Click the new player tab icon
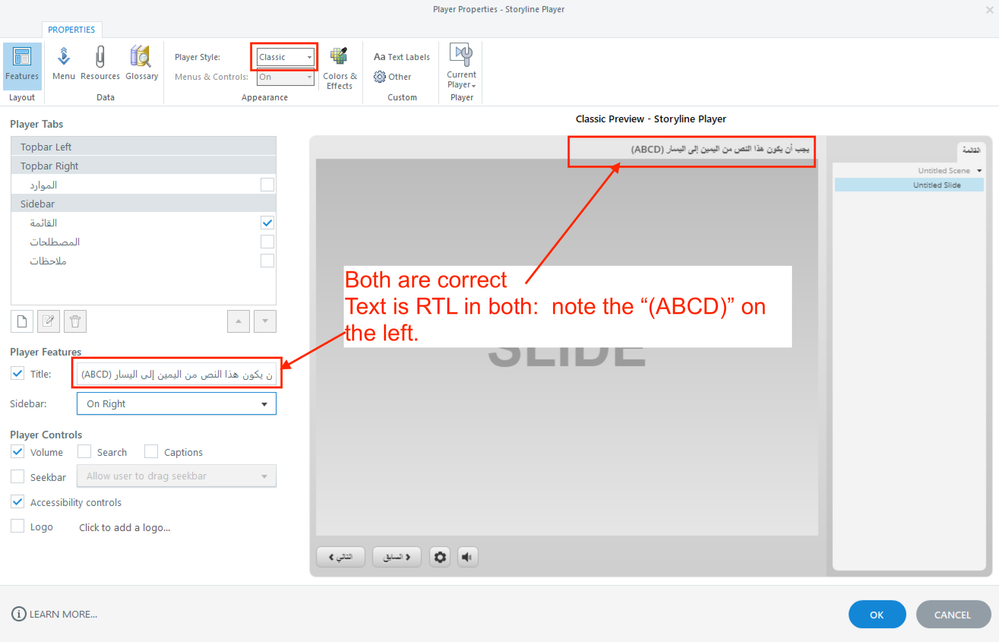Screen dimensions: 999x642 pos(22,321)
